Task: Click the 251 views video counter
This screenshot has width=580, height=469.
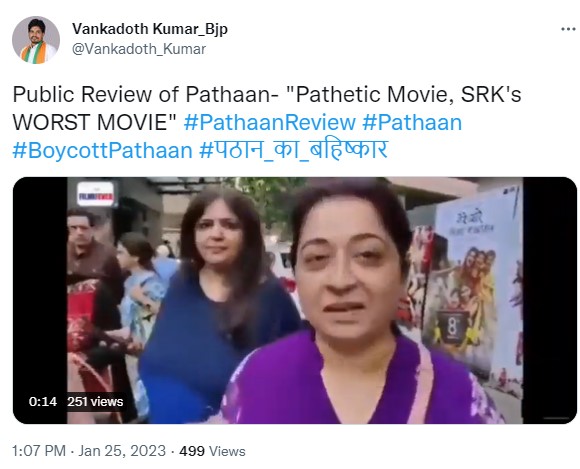Action: 95,402
